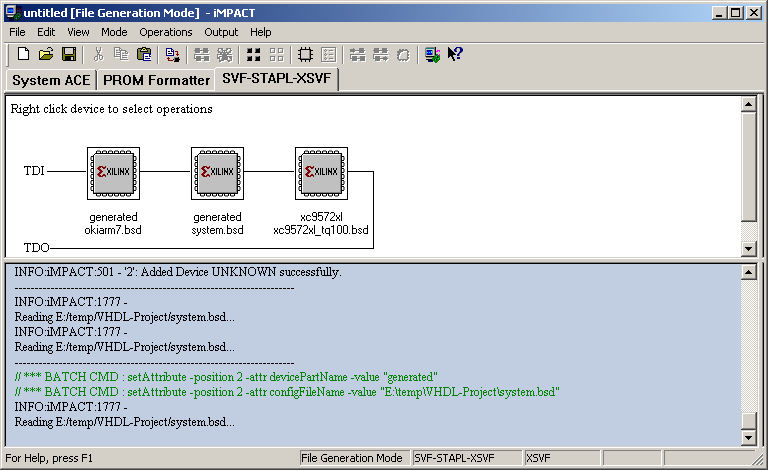
Task: Click the log pane scroll-up arrow
Action: (x=748, y=272)
